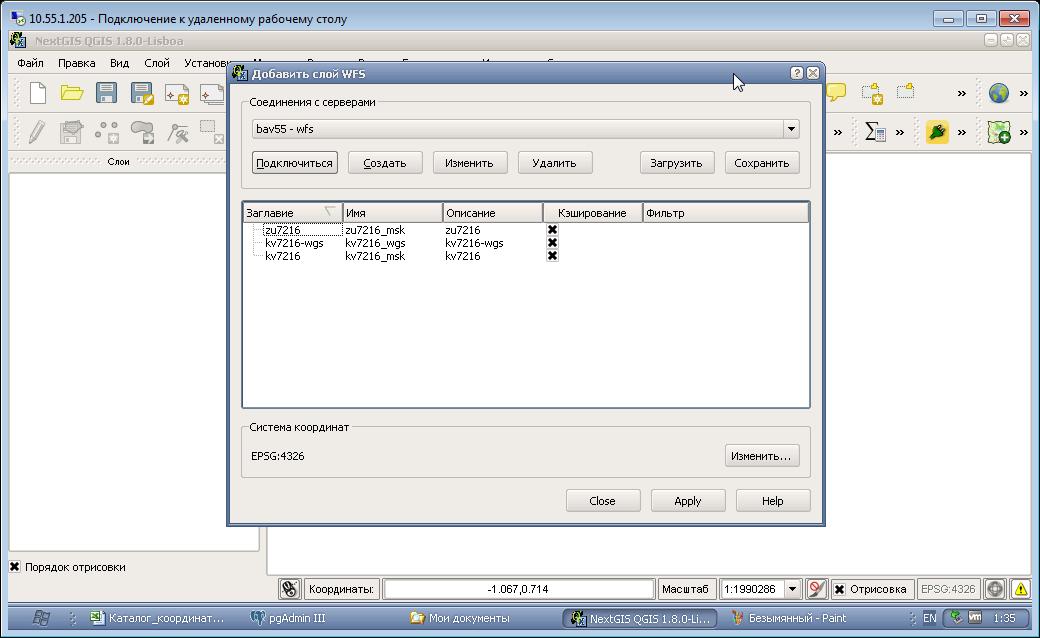Open the Правка menu
The height and width of the screenshot is (638, 1040).
[x=76, y=63]
